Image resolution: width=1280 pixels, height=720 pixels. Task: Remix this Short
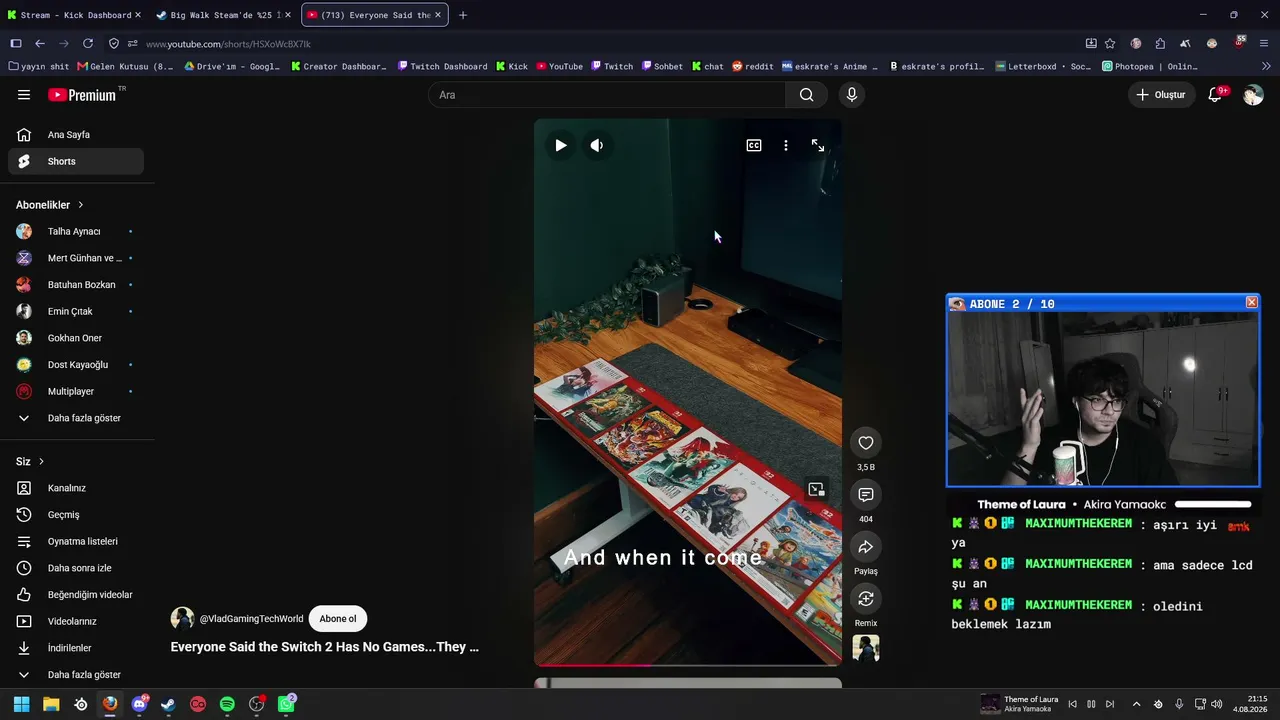(866, 599)
